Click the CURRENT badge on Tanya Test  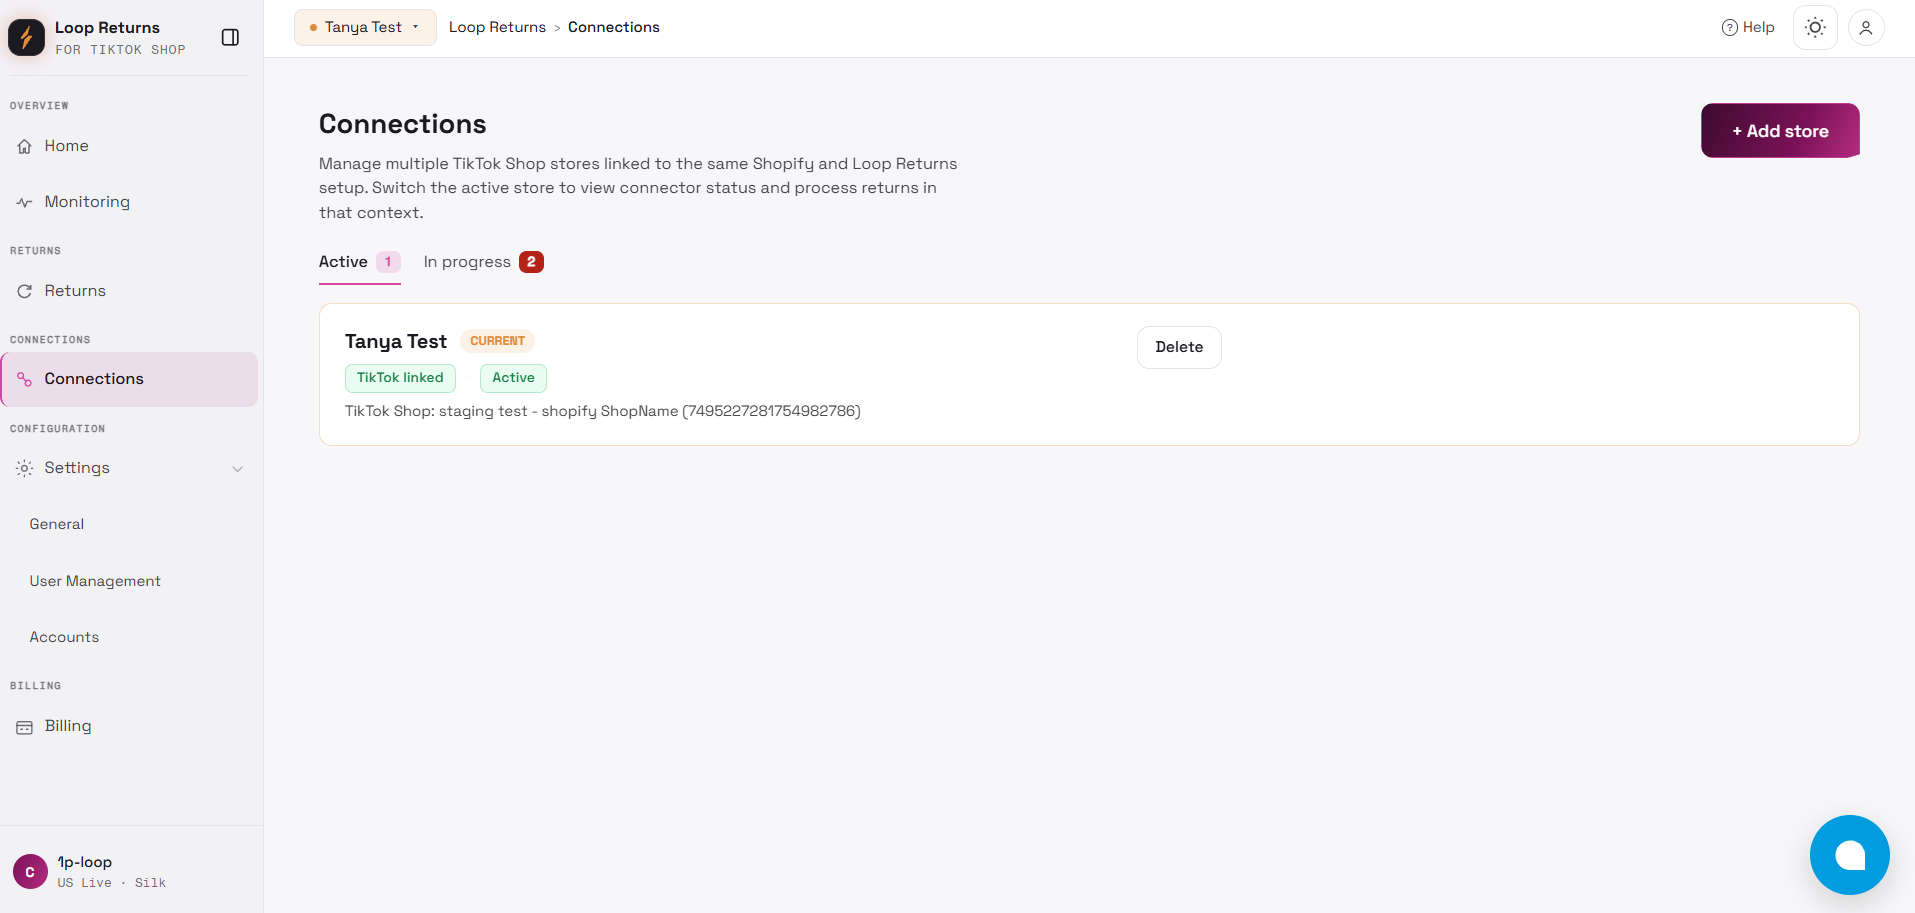pos(497,341)
